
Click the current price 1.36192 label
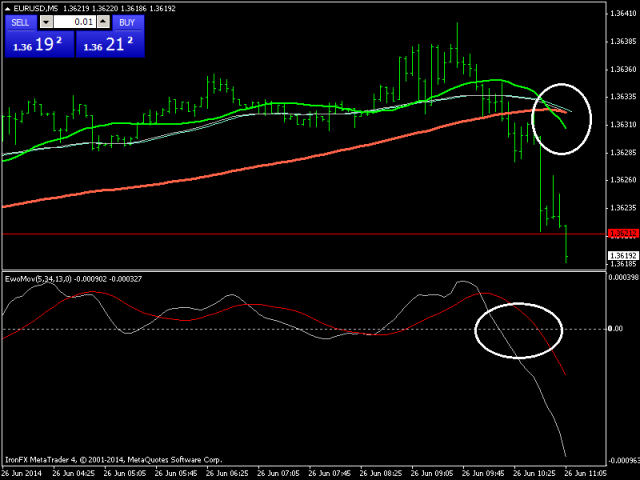point(620,255)
